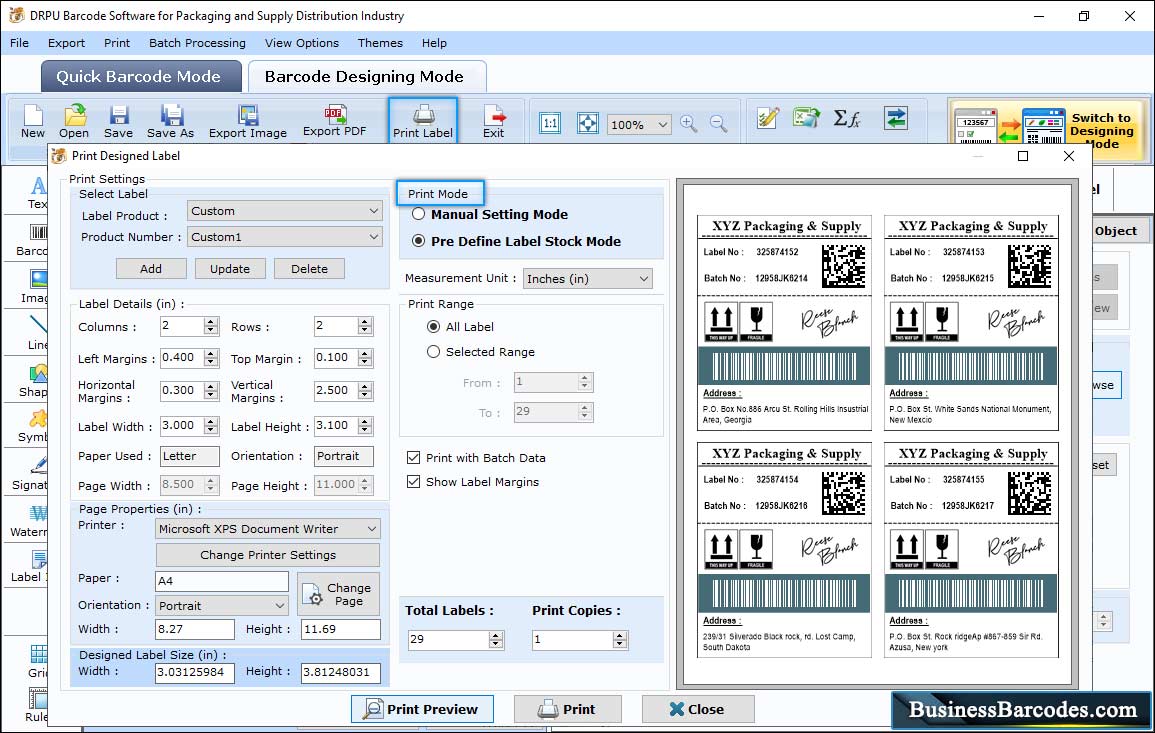
Task: Click the Export PDF icon
Action: [x=334, y=121]
